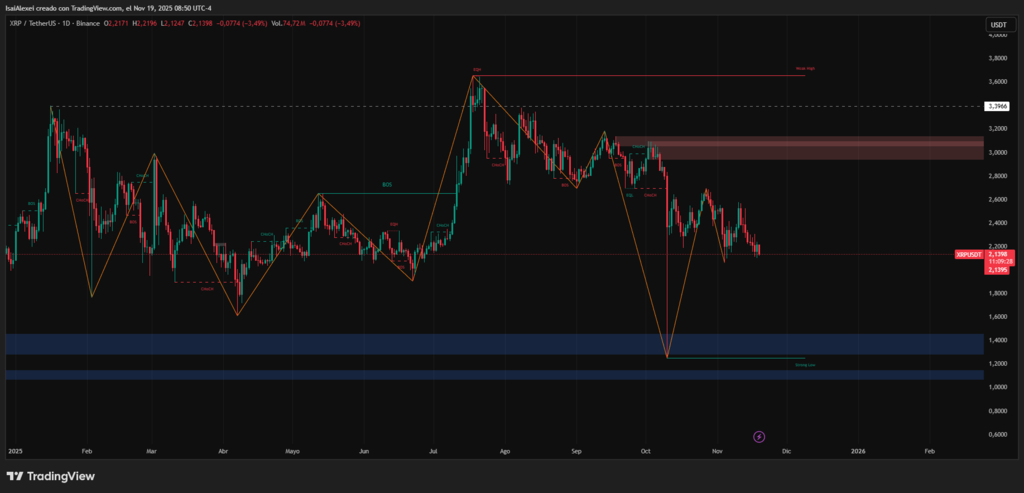The height and width of the screenshot is (493, 1024).
Task: Open the USDT currency selector
Action: [998, 25]
